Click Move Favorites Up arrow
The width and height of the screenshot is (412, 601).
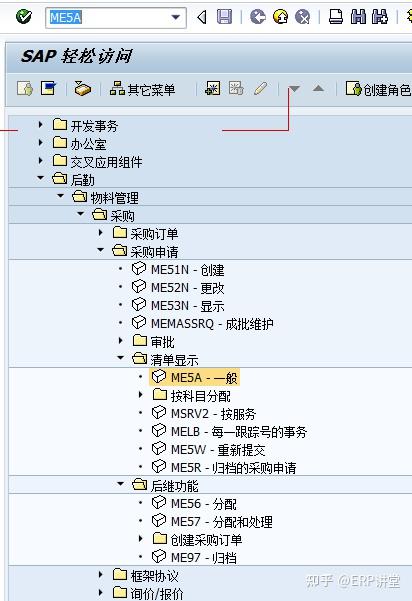coord(318,89)
